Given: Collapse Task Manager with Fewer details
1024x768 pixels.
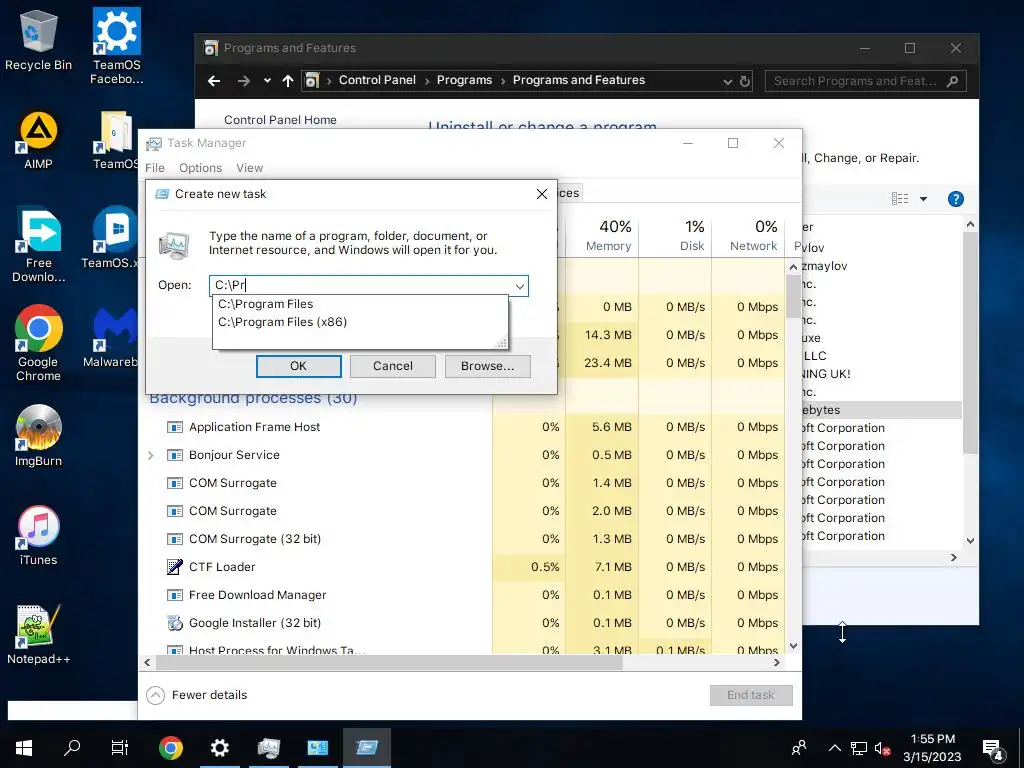Looking at the screenshot, I should point(197,695).
